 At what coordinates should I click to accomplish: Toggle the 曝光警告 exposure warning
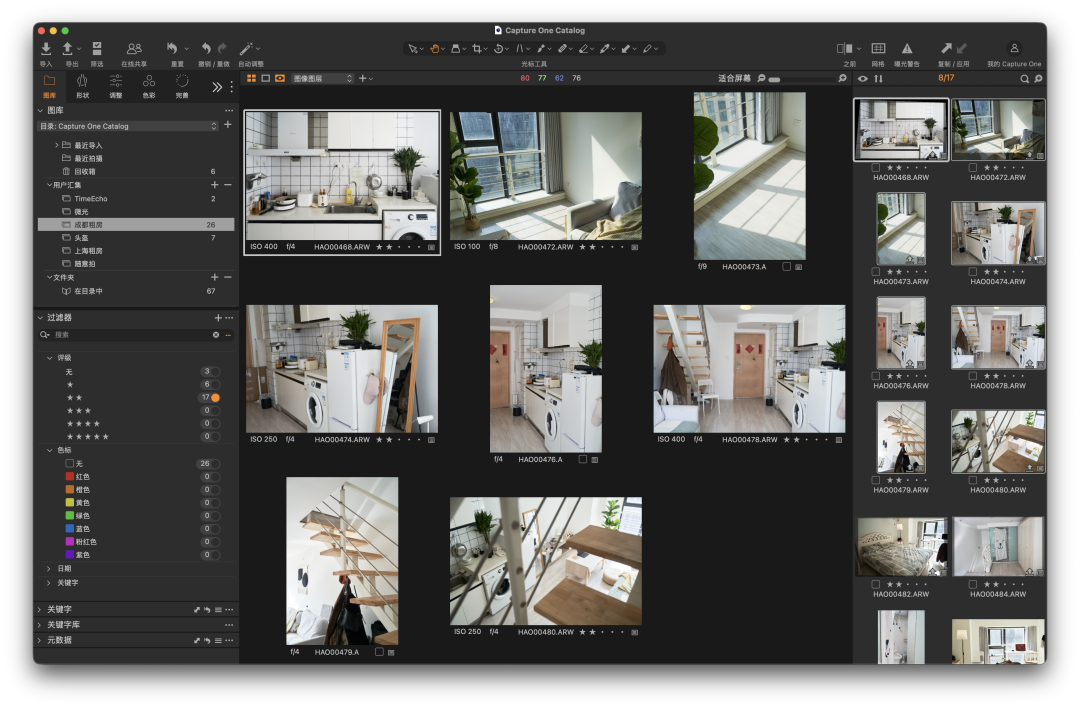coord(907,48)
